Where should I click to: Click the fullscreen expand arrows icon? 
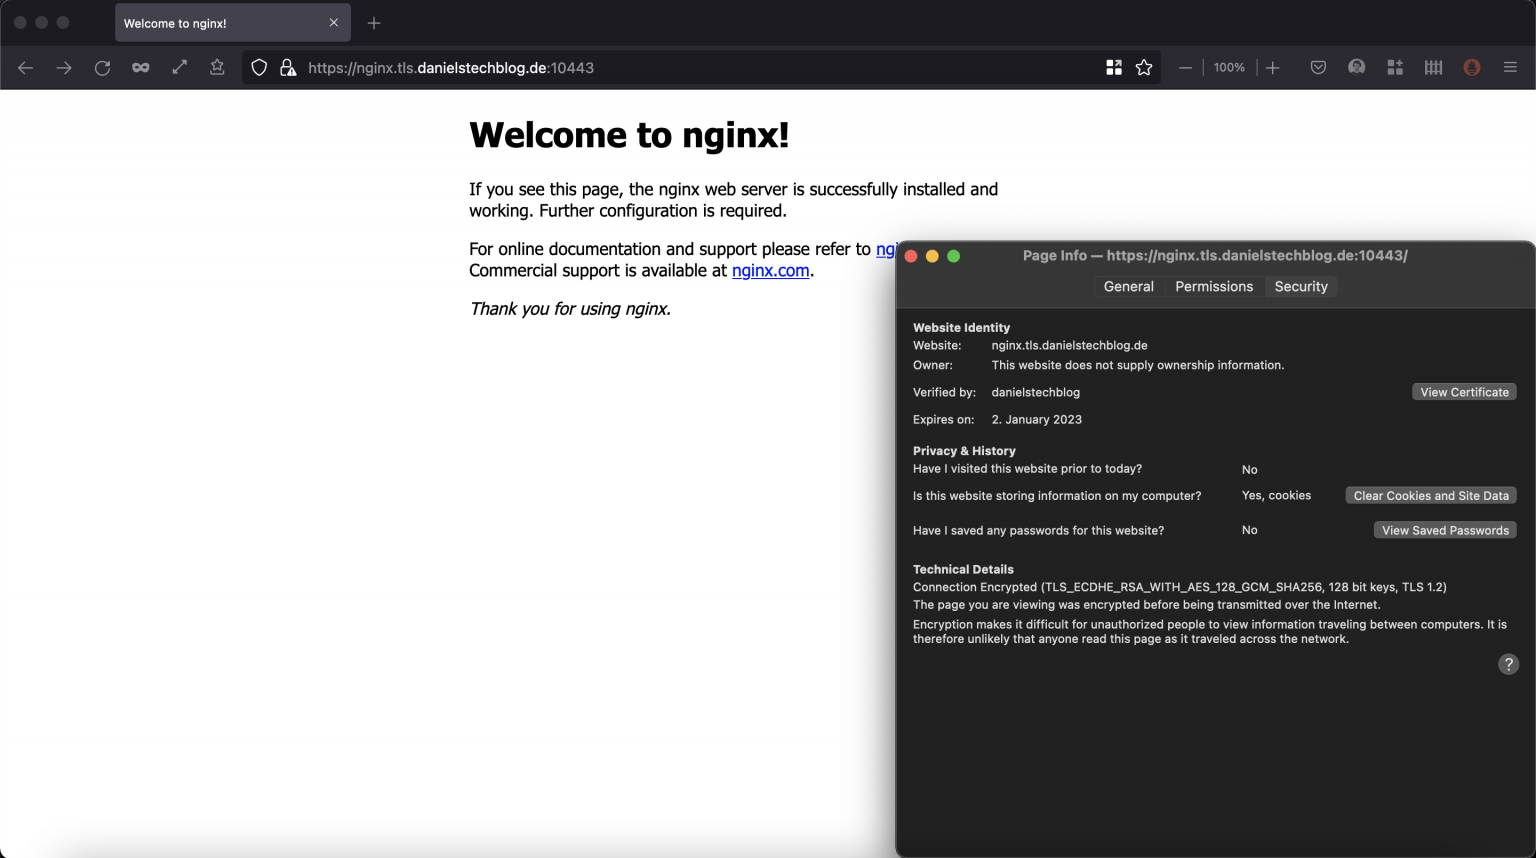coord(180,67)
